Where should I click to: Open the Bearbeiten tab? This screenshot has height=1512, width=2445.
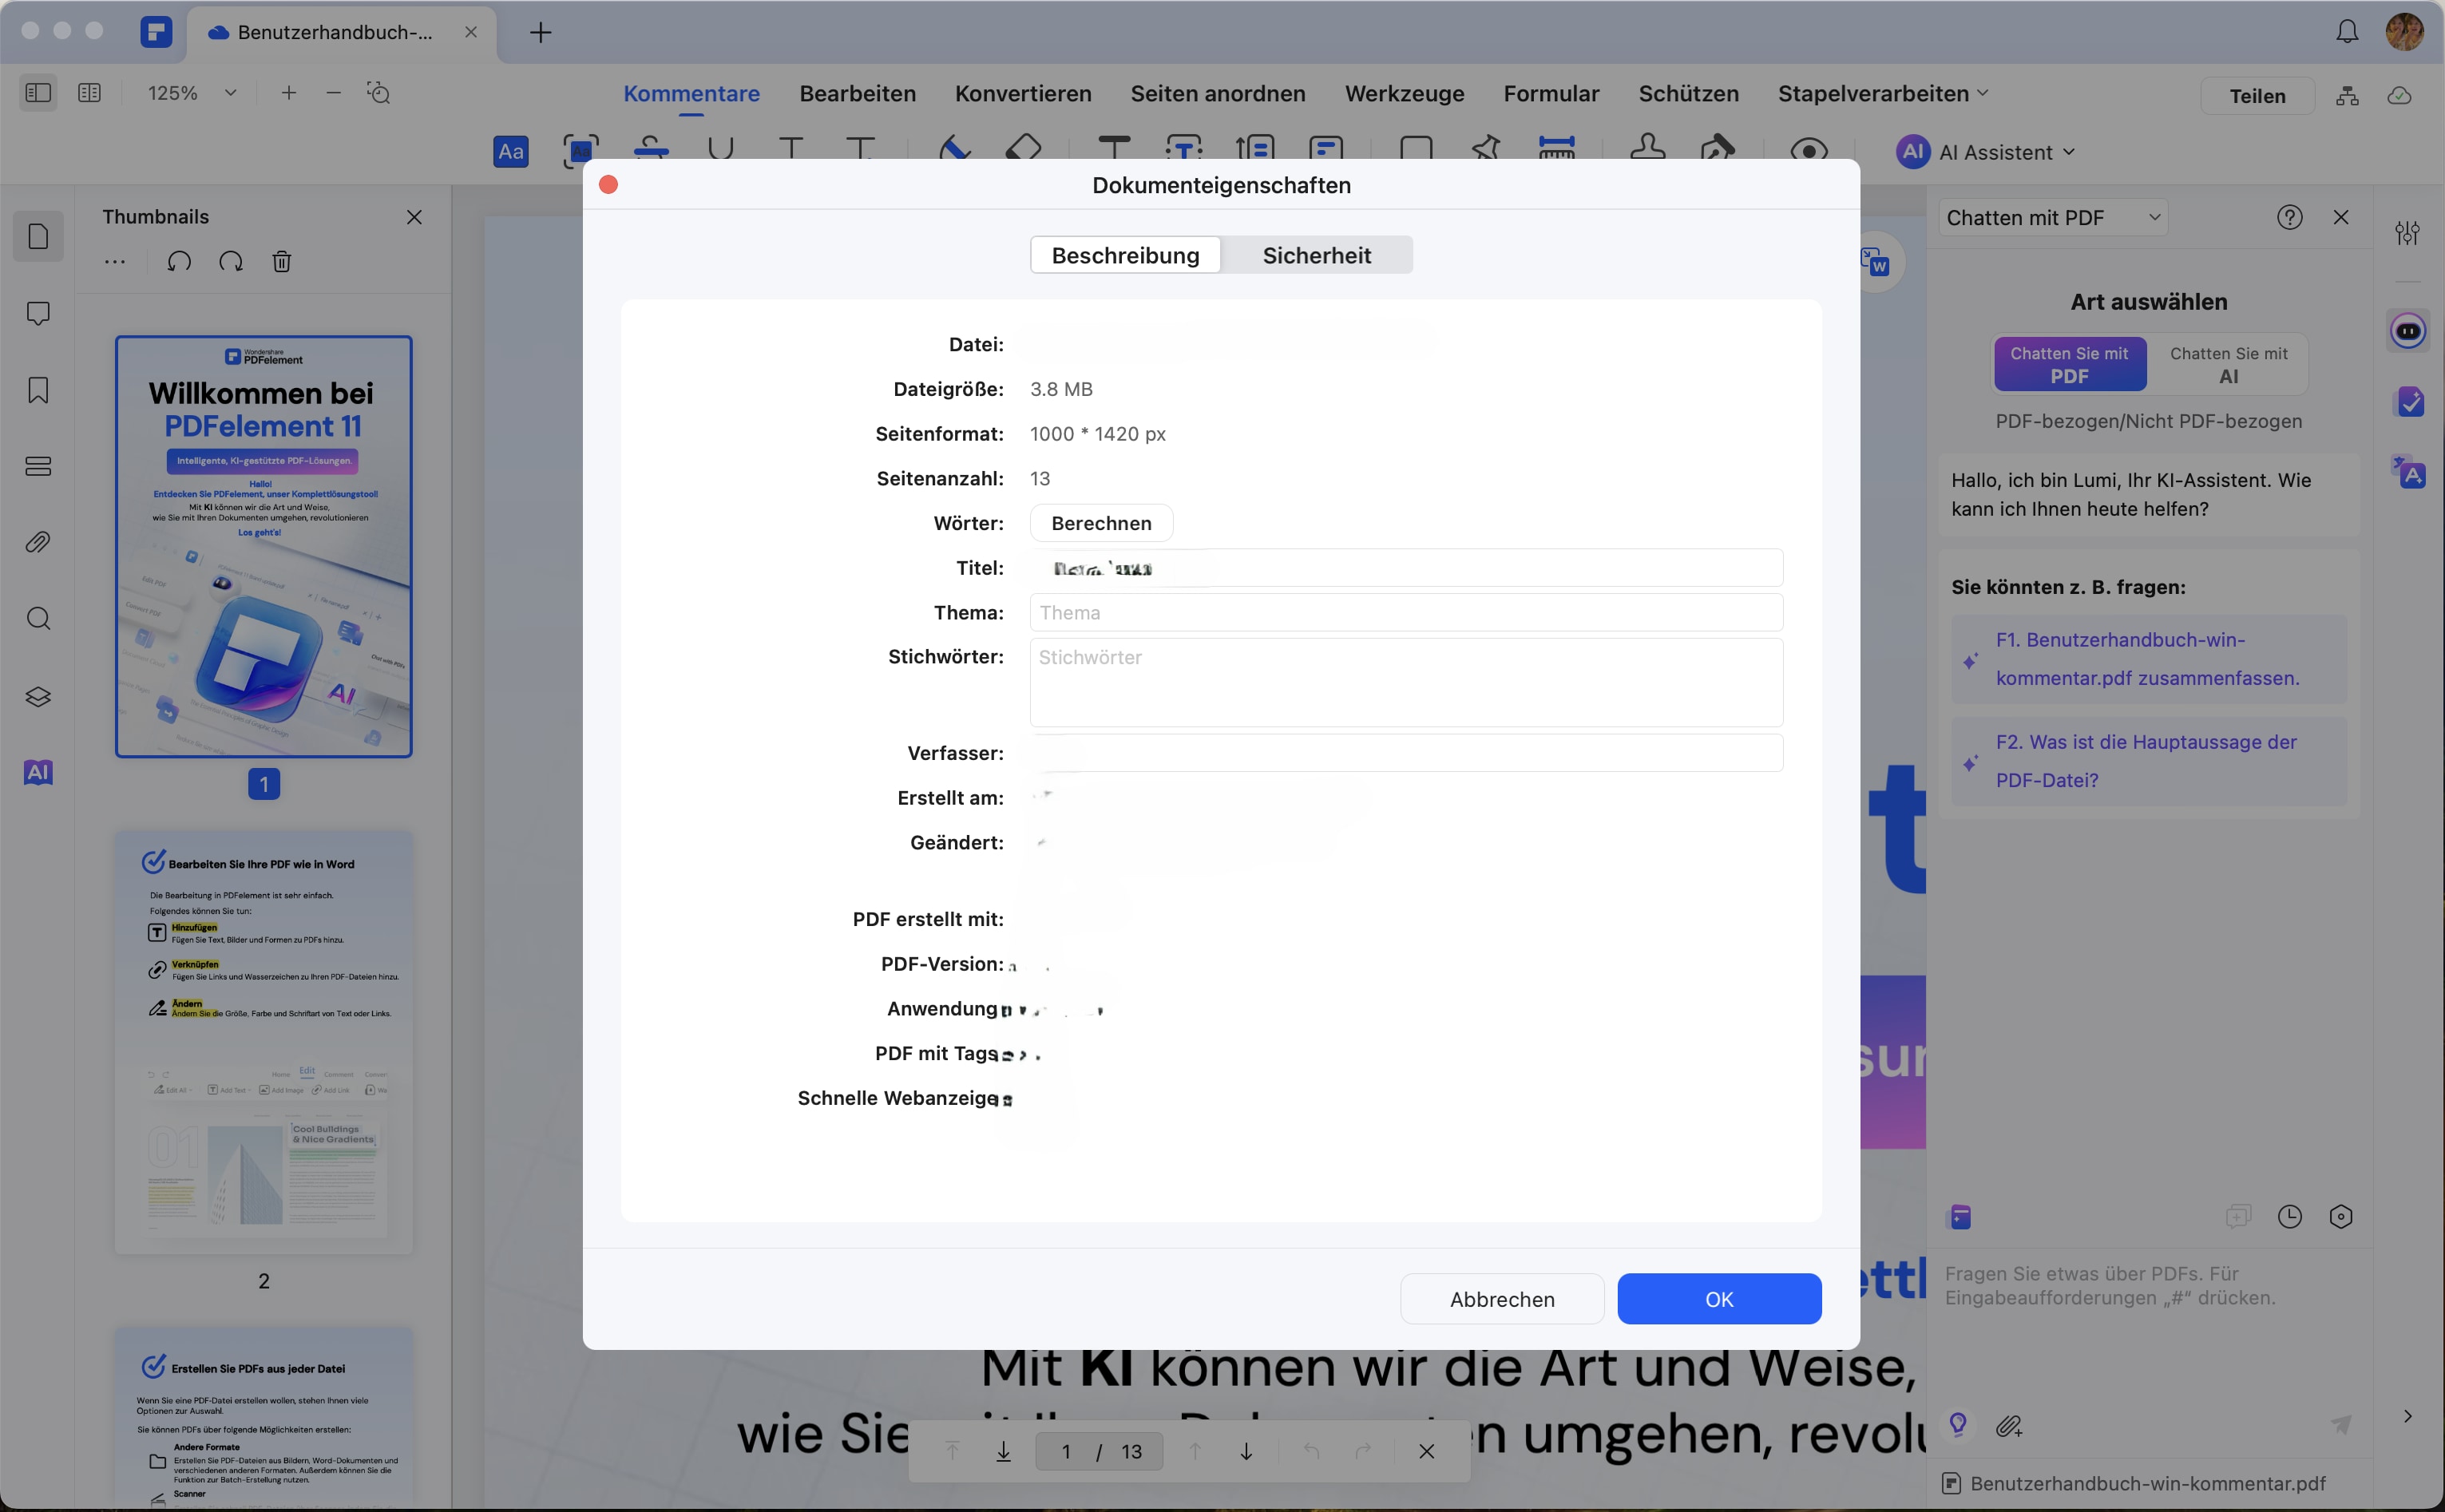[x=858, y=94]
